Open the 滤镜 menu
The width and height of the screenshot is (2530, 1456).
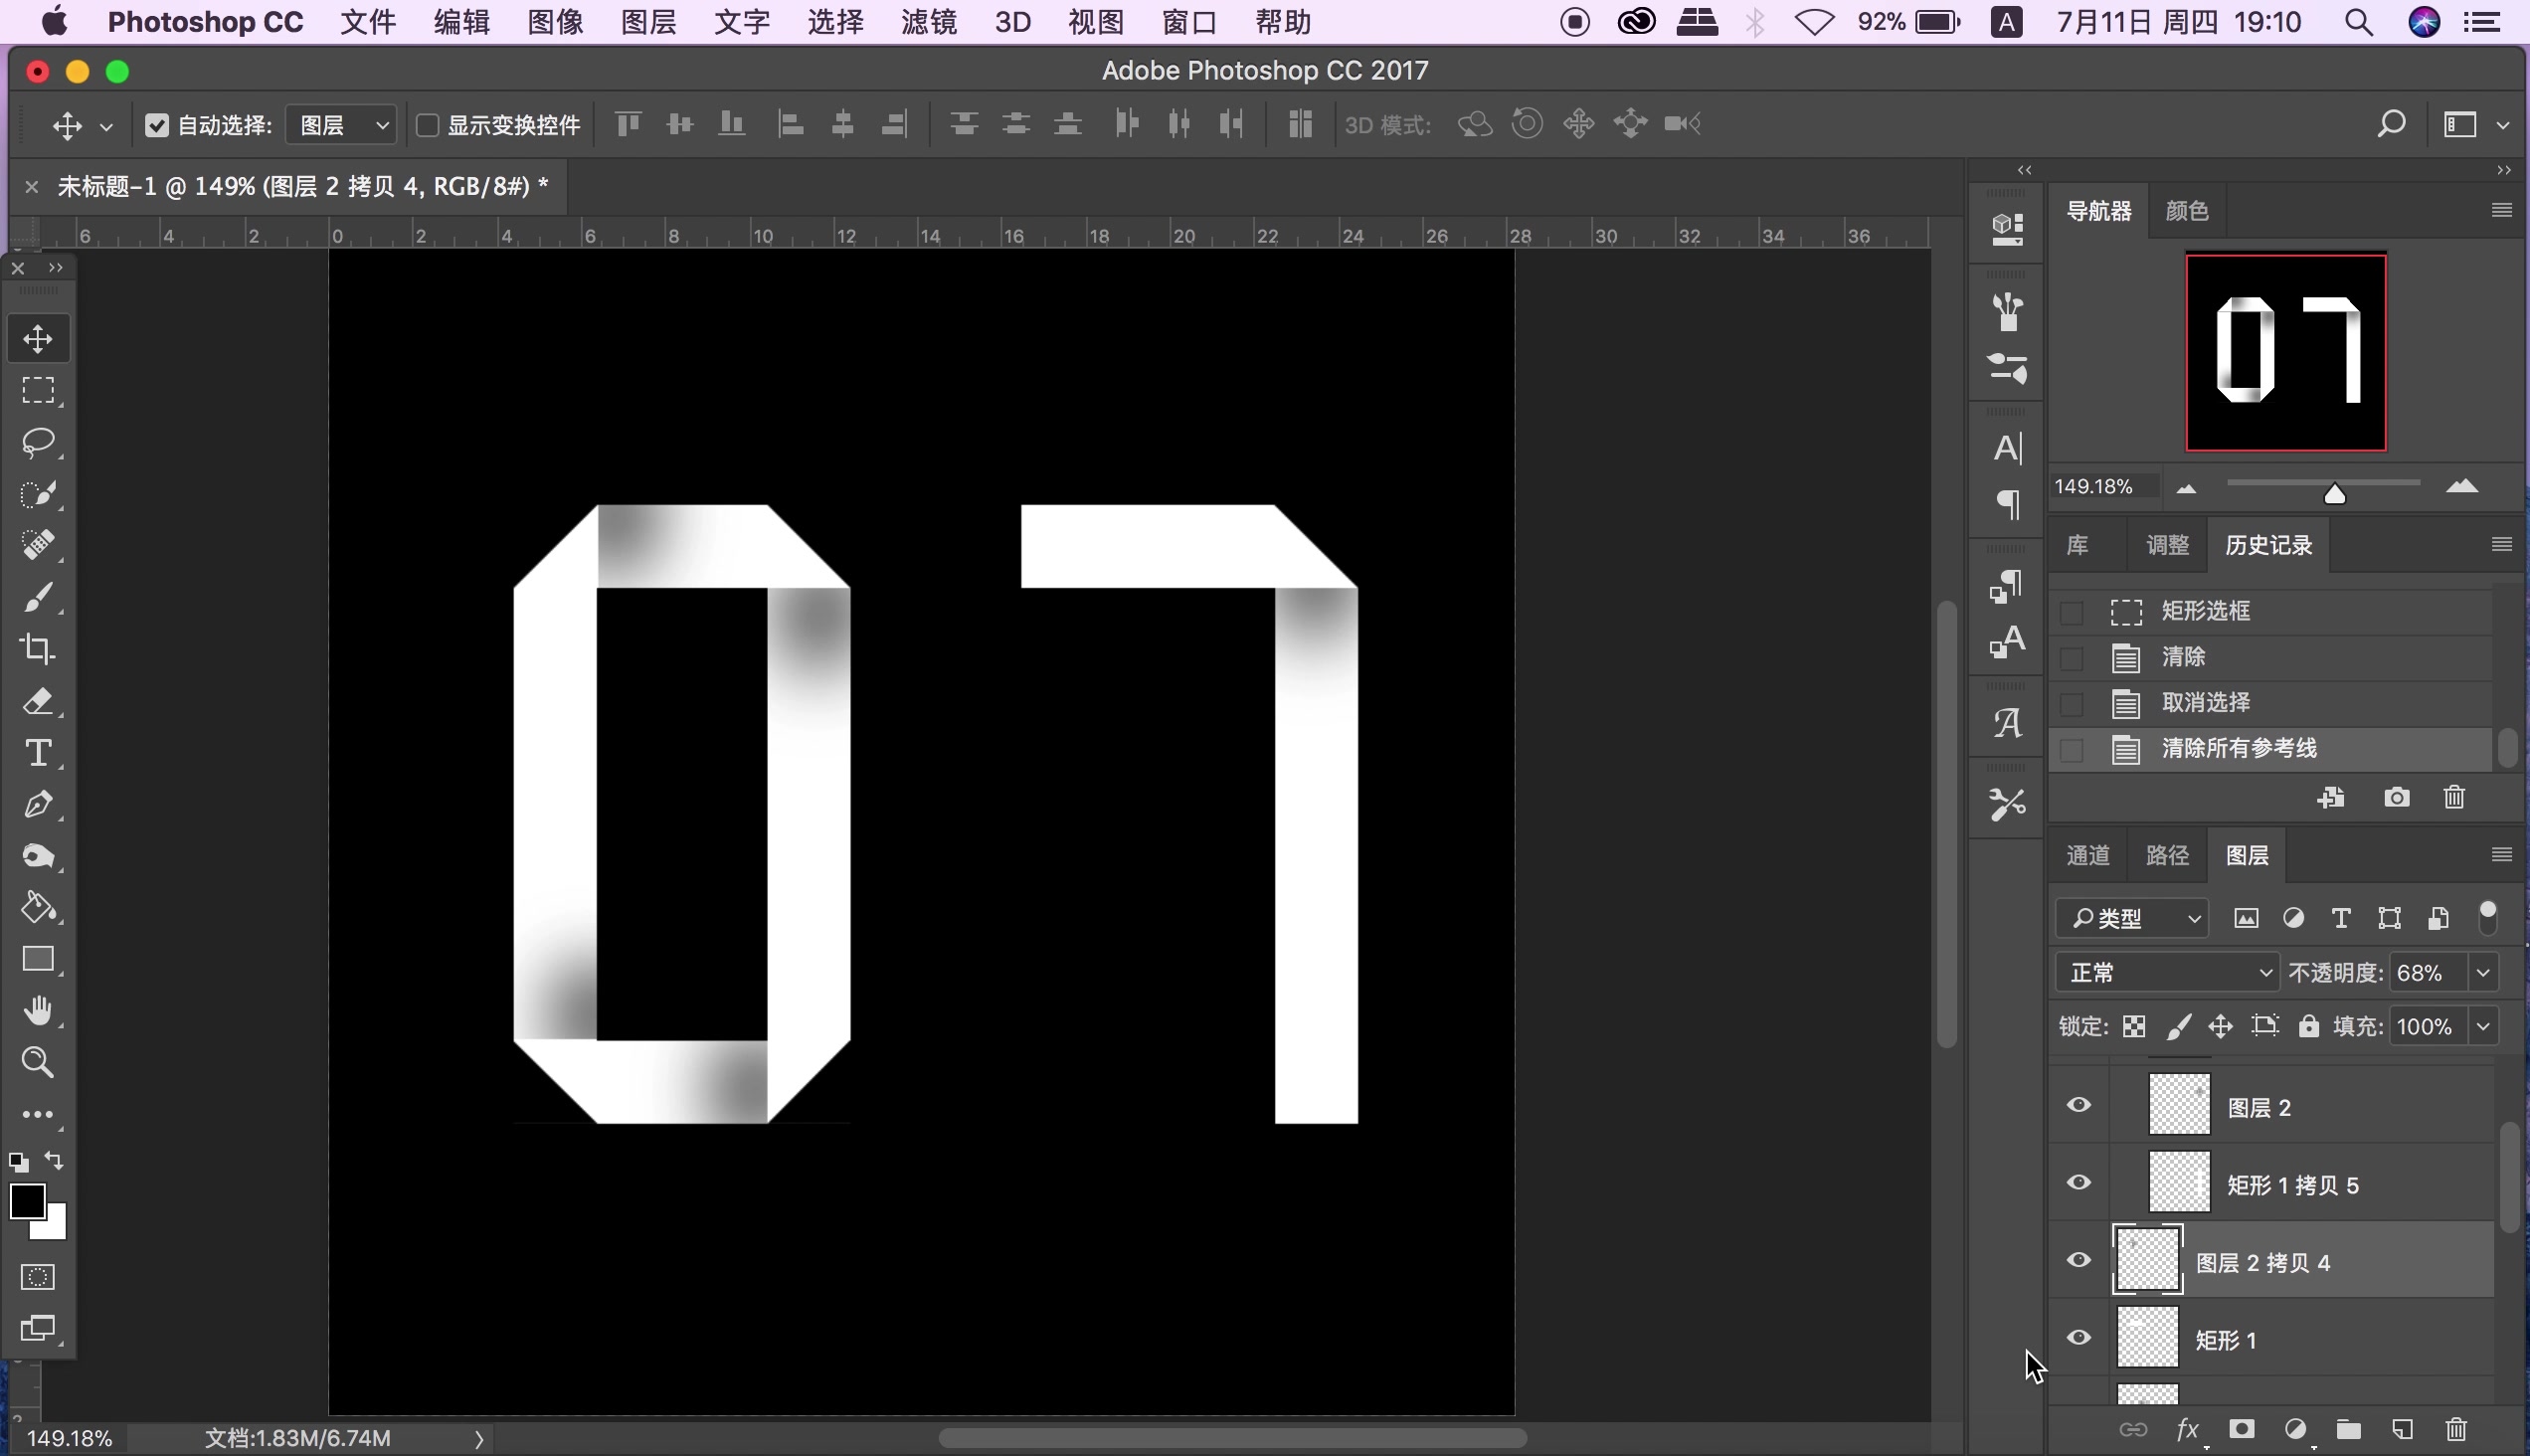click(927, 22)
